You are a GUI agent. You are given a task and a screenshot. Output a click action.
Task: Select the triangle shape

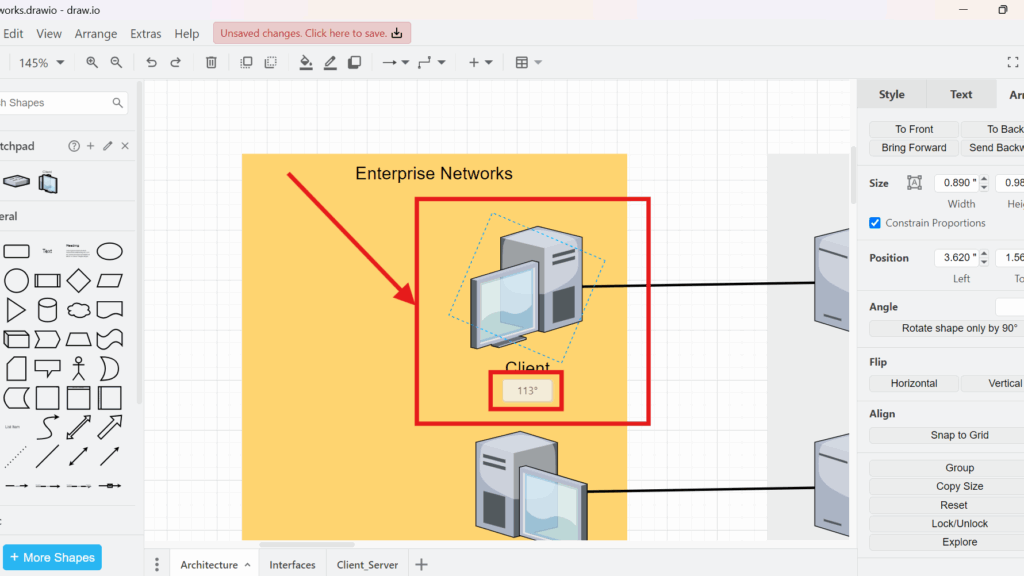coord(16,310)
